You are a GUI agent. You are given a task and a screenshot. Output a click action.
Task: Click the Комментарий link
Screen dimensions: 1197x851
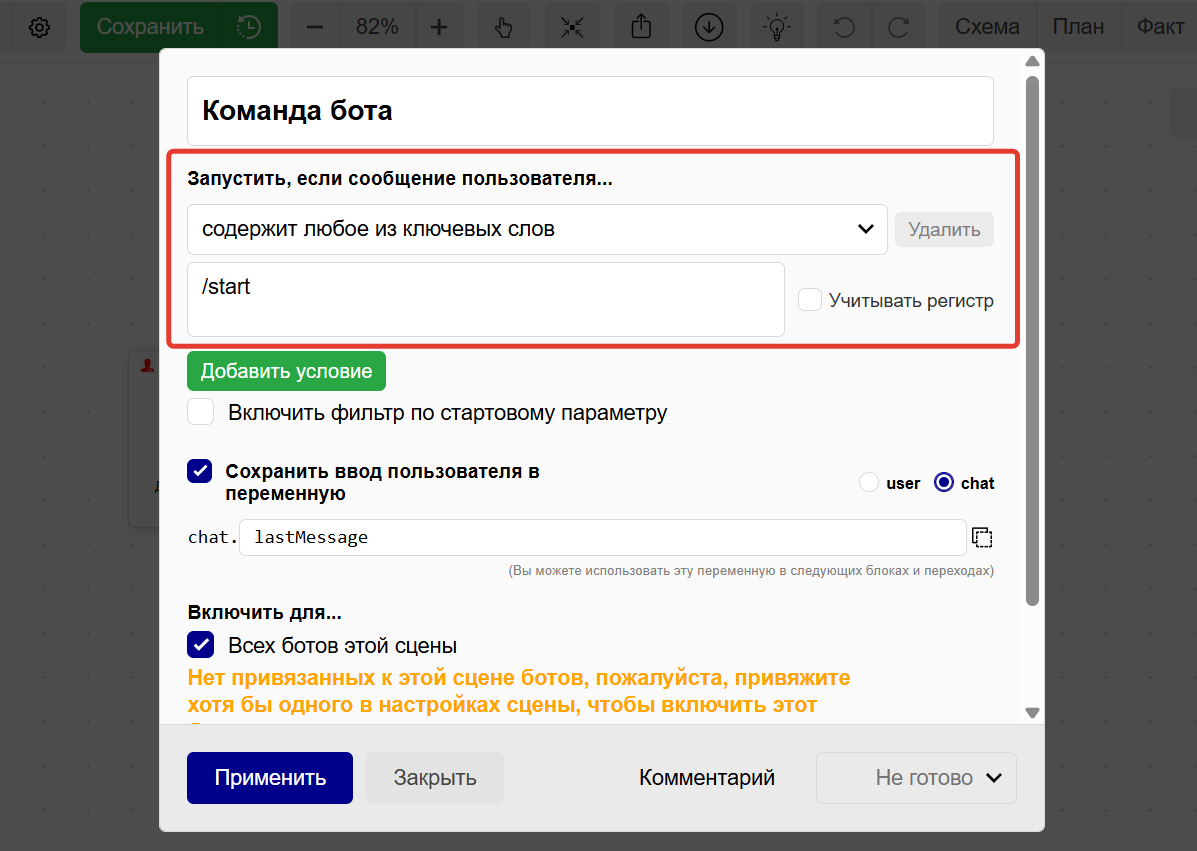pos(707,778)
